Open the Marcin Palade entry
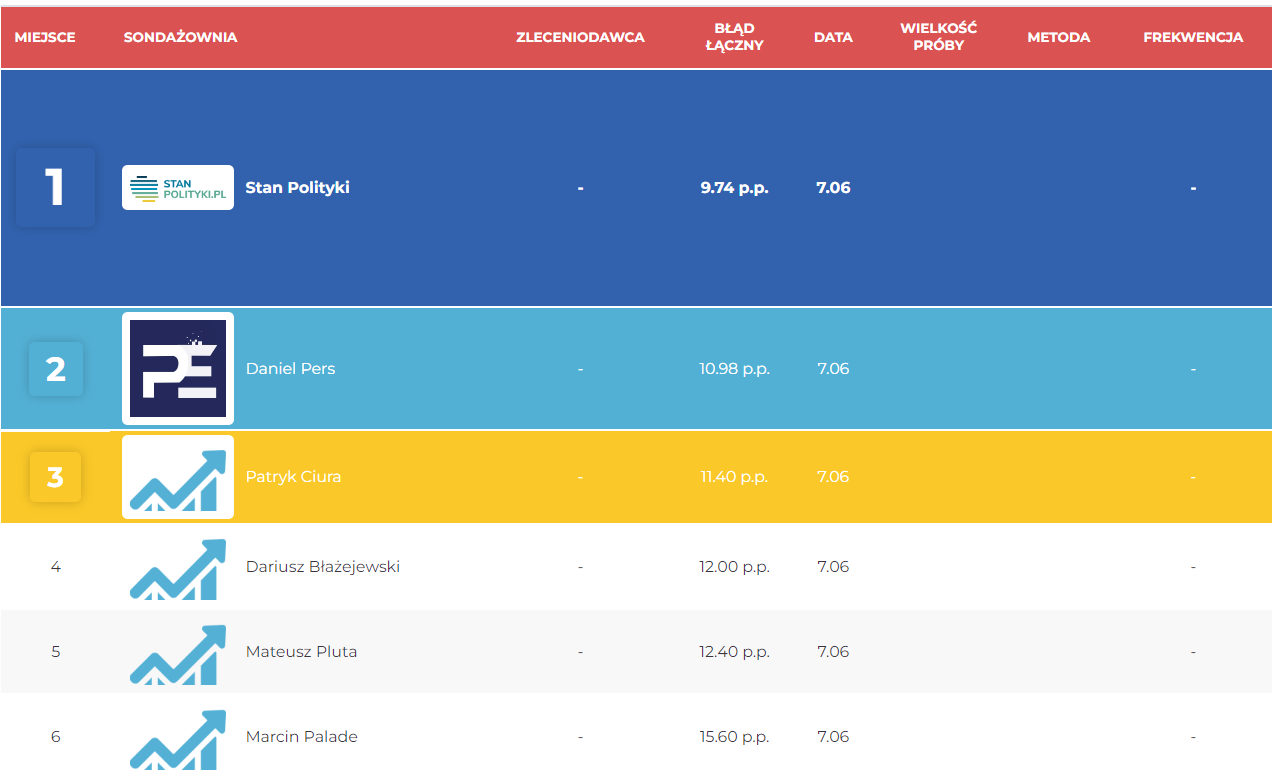This screenshot has width=1282, height=776. [x=301, y=736]
